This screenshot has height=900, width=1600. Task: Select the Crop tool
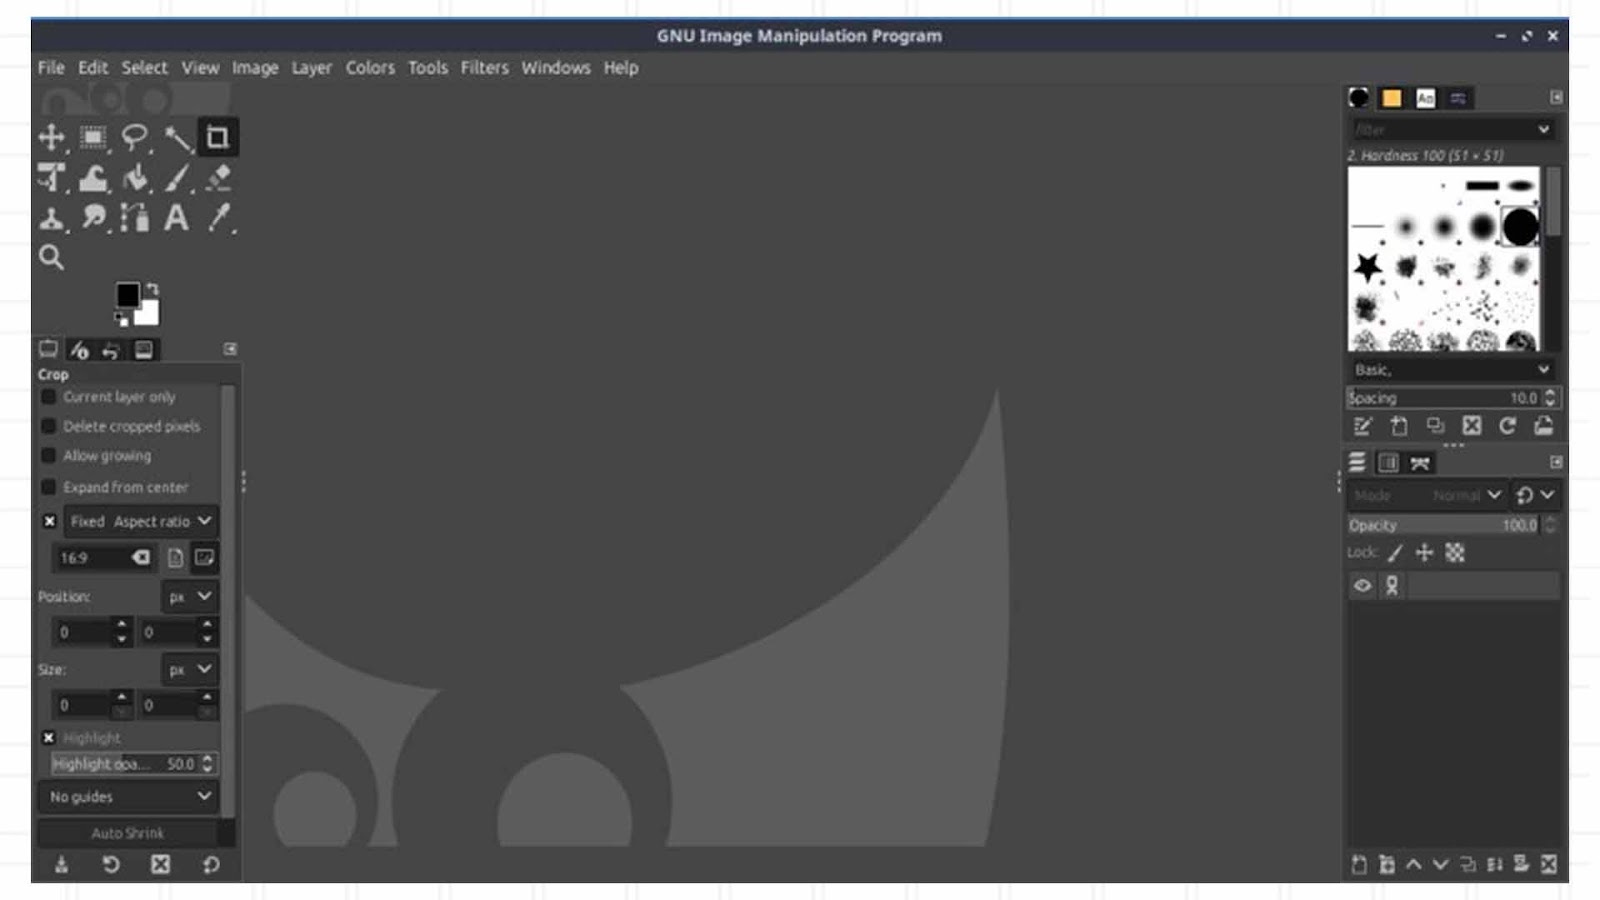tap(217, 137)
